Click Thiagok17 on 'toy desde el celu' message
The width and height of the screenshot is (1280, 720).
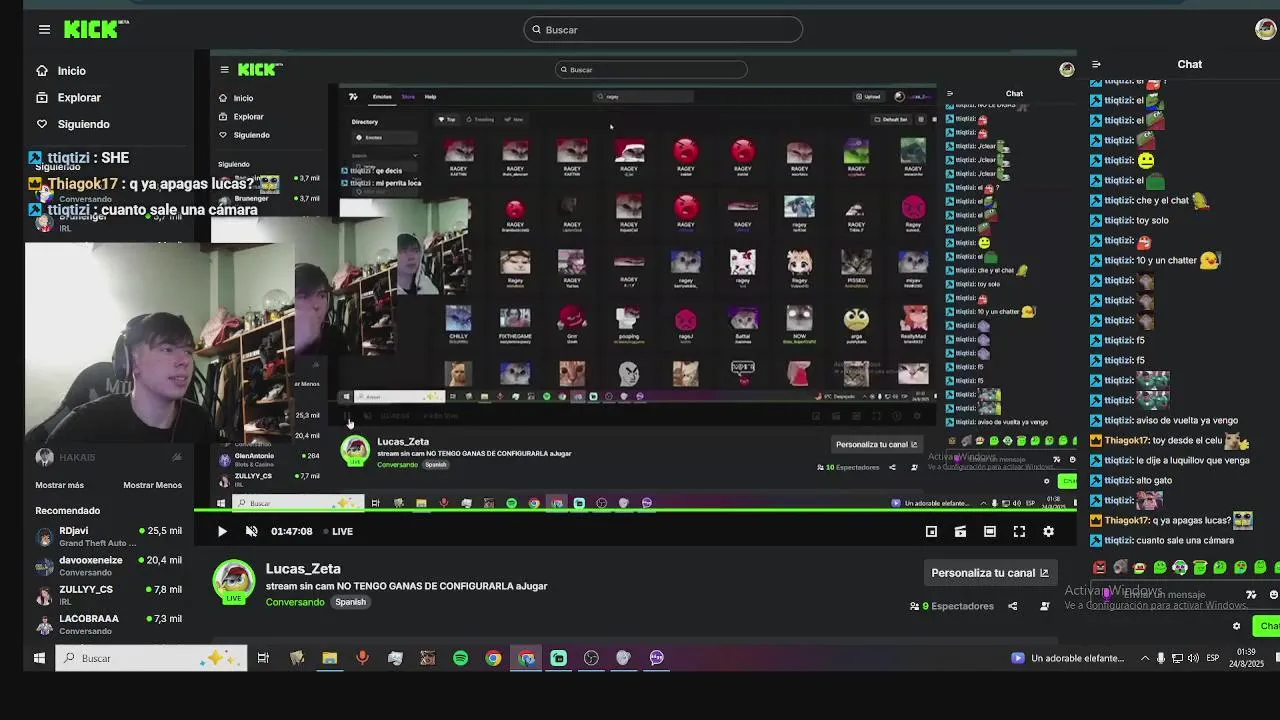[1126, 440]
